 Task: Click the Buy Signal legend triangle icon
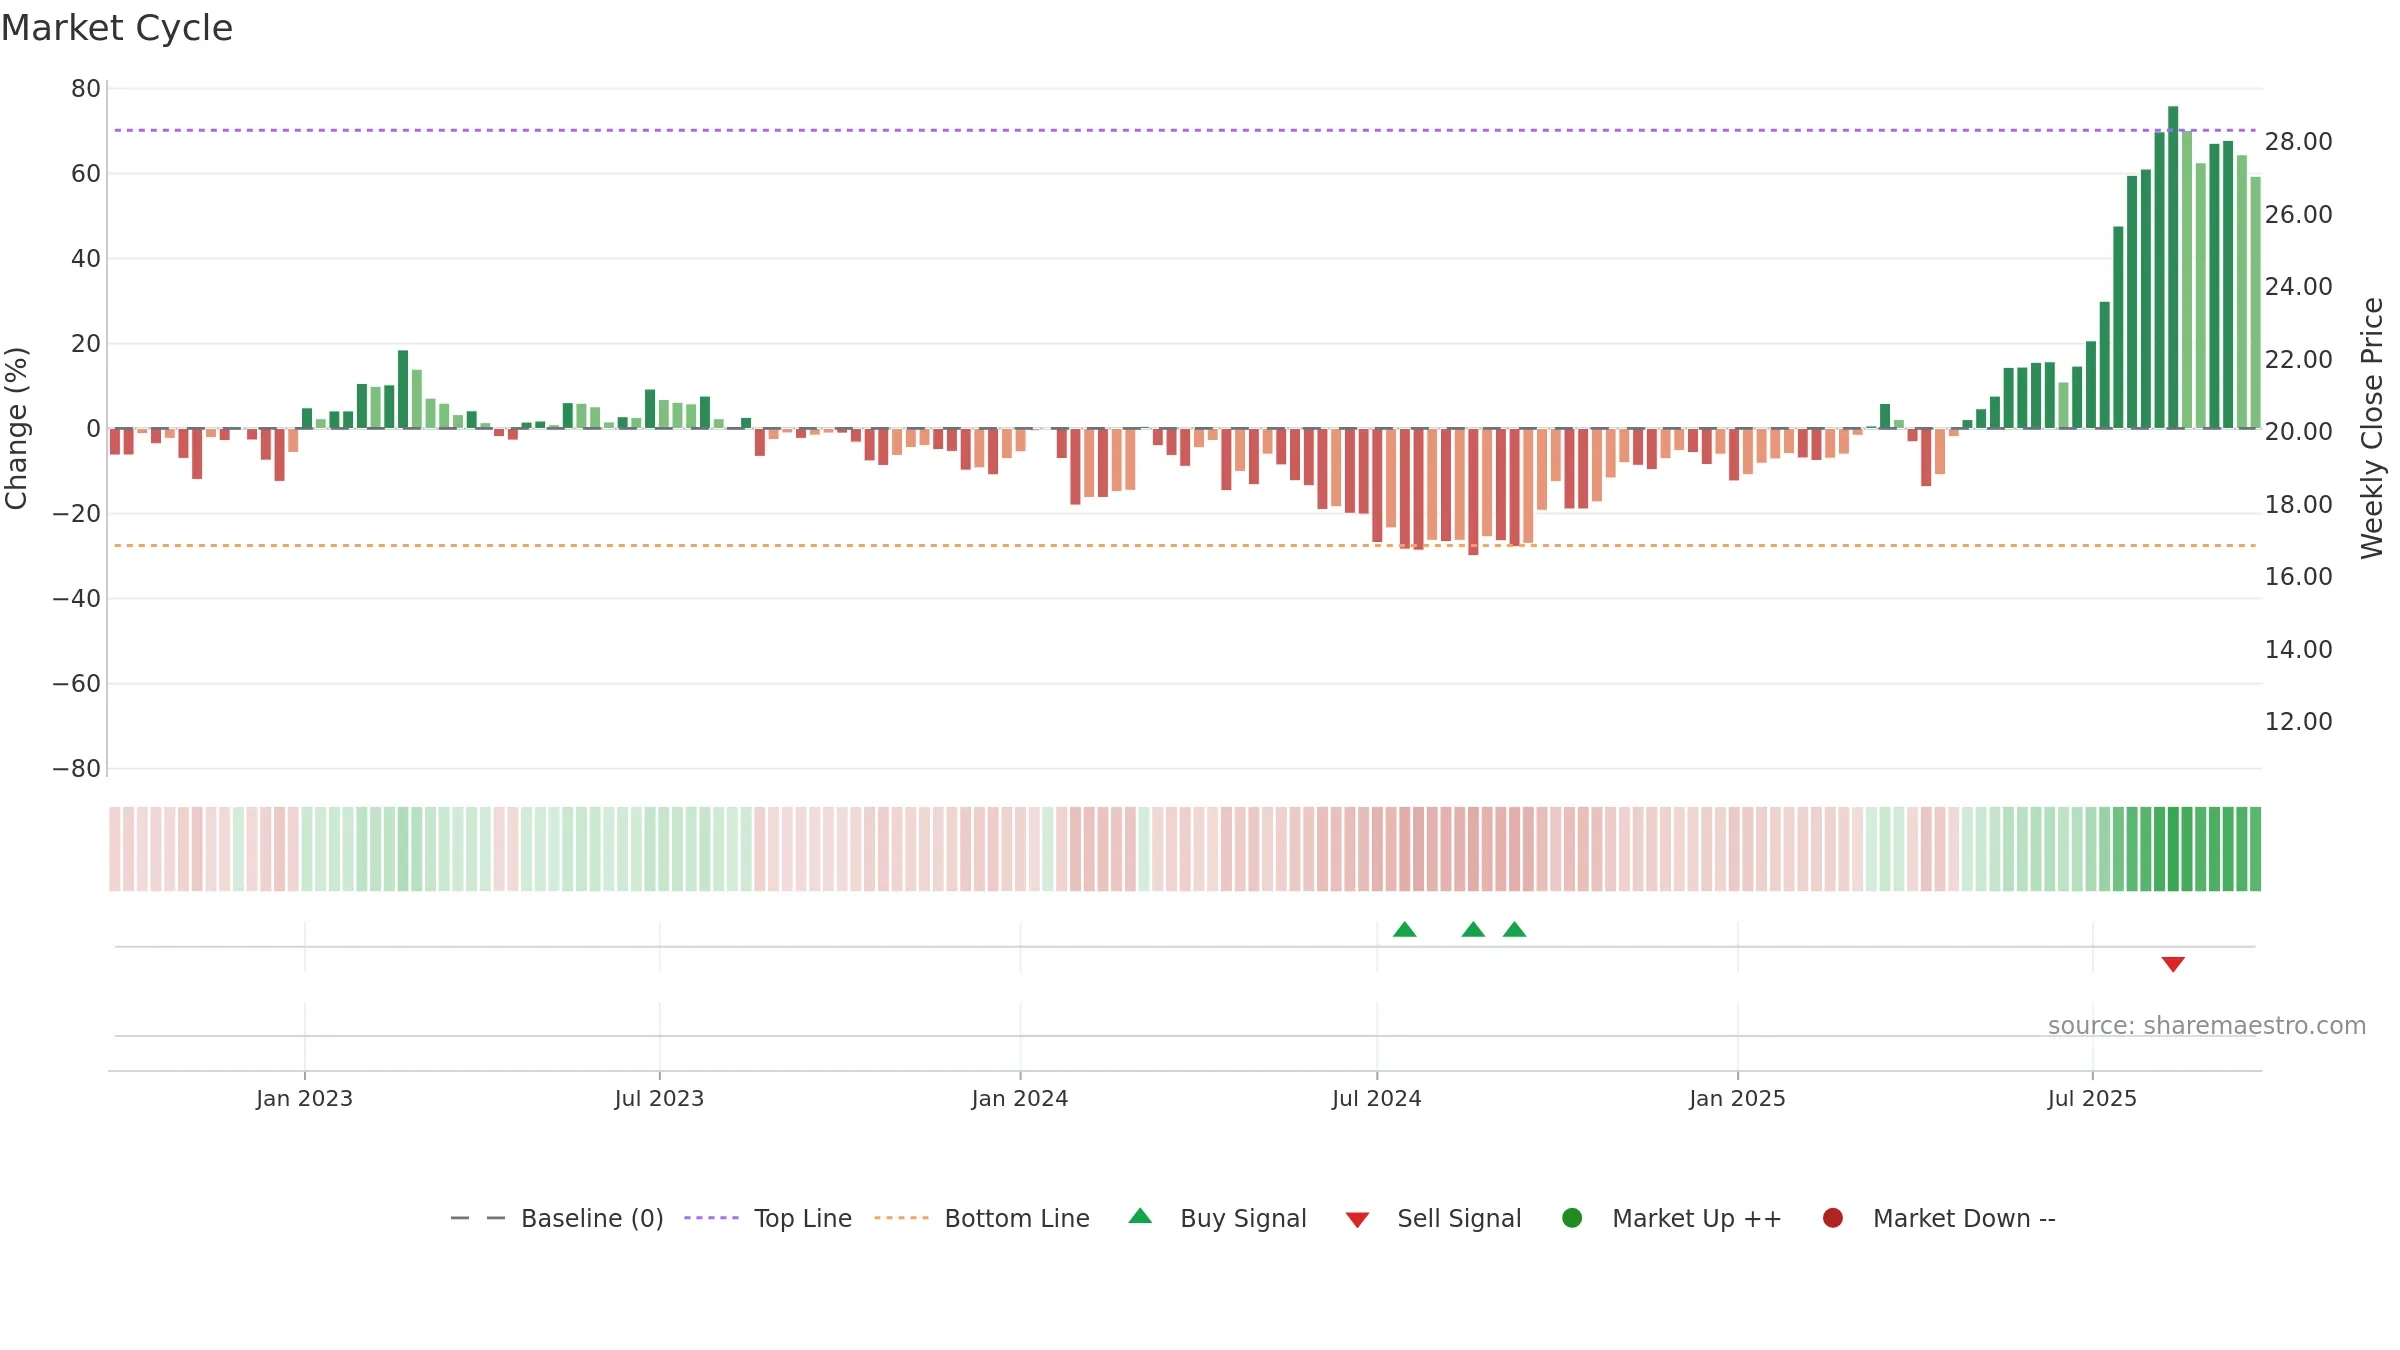point(1140,1216)
